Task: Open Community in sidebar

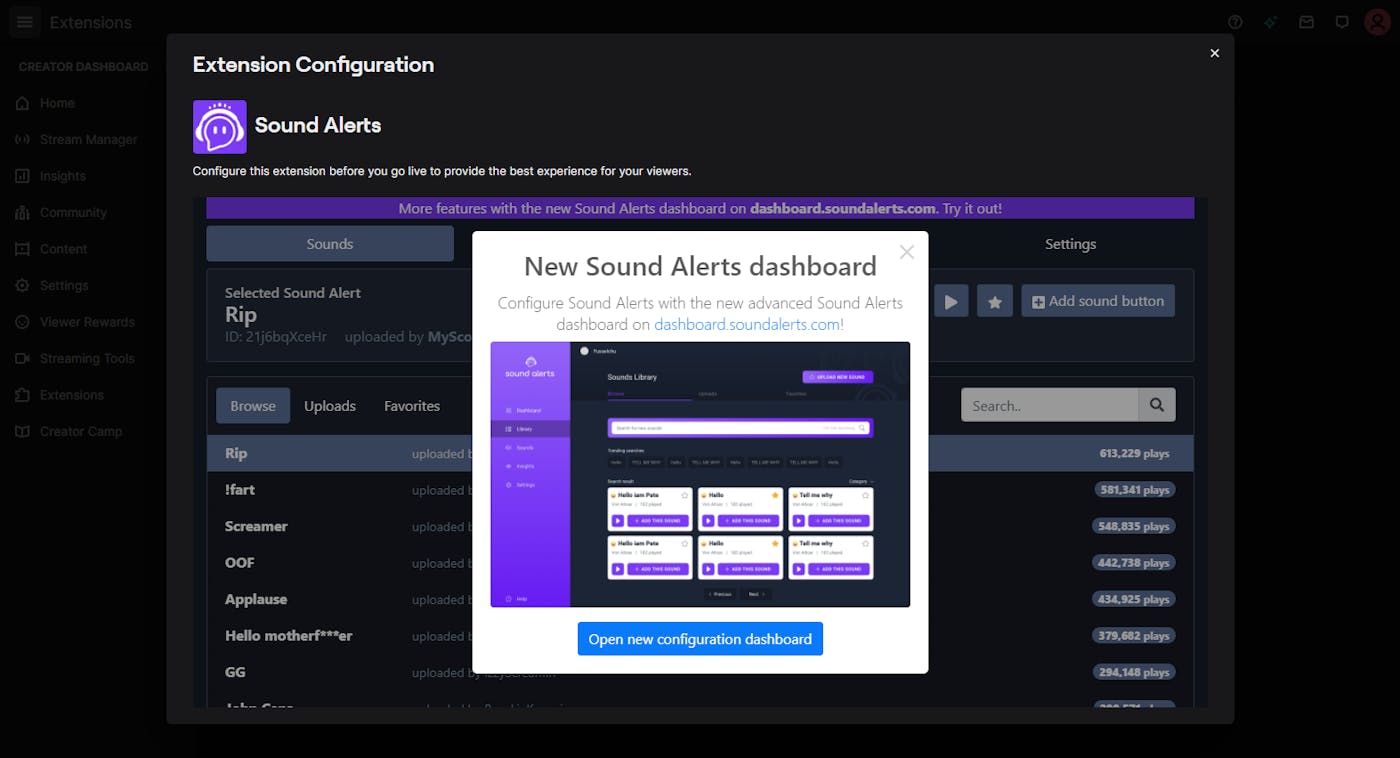Action: 73,212
